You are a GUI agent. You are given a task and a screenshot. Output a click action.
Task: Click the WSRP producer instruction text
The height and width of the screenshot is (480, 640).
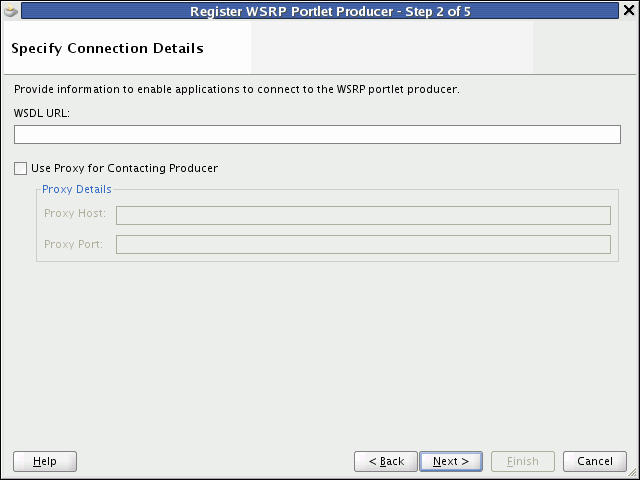pos(236,89)
